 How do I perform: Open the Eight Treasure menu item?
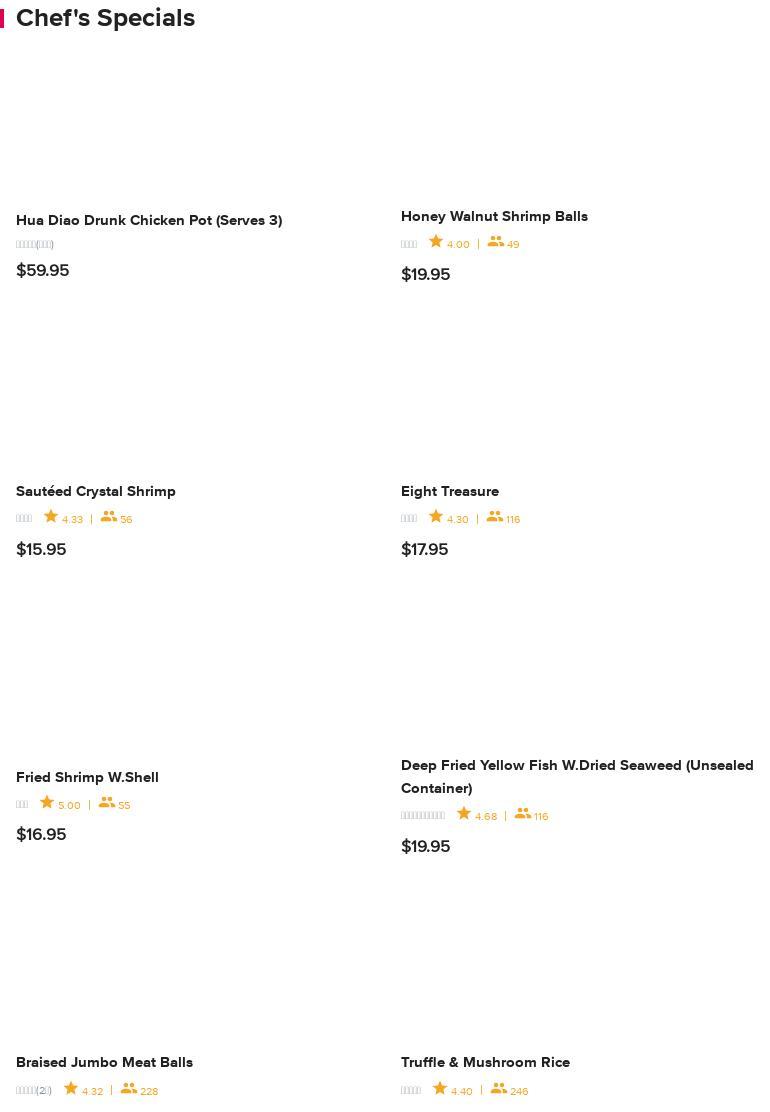tap(450, 491)
